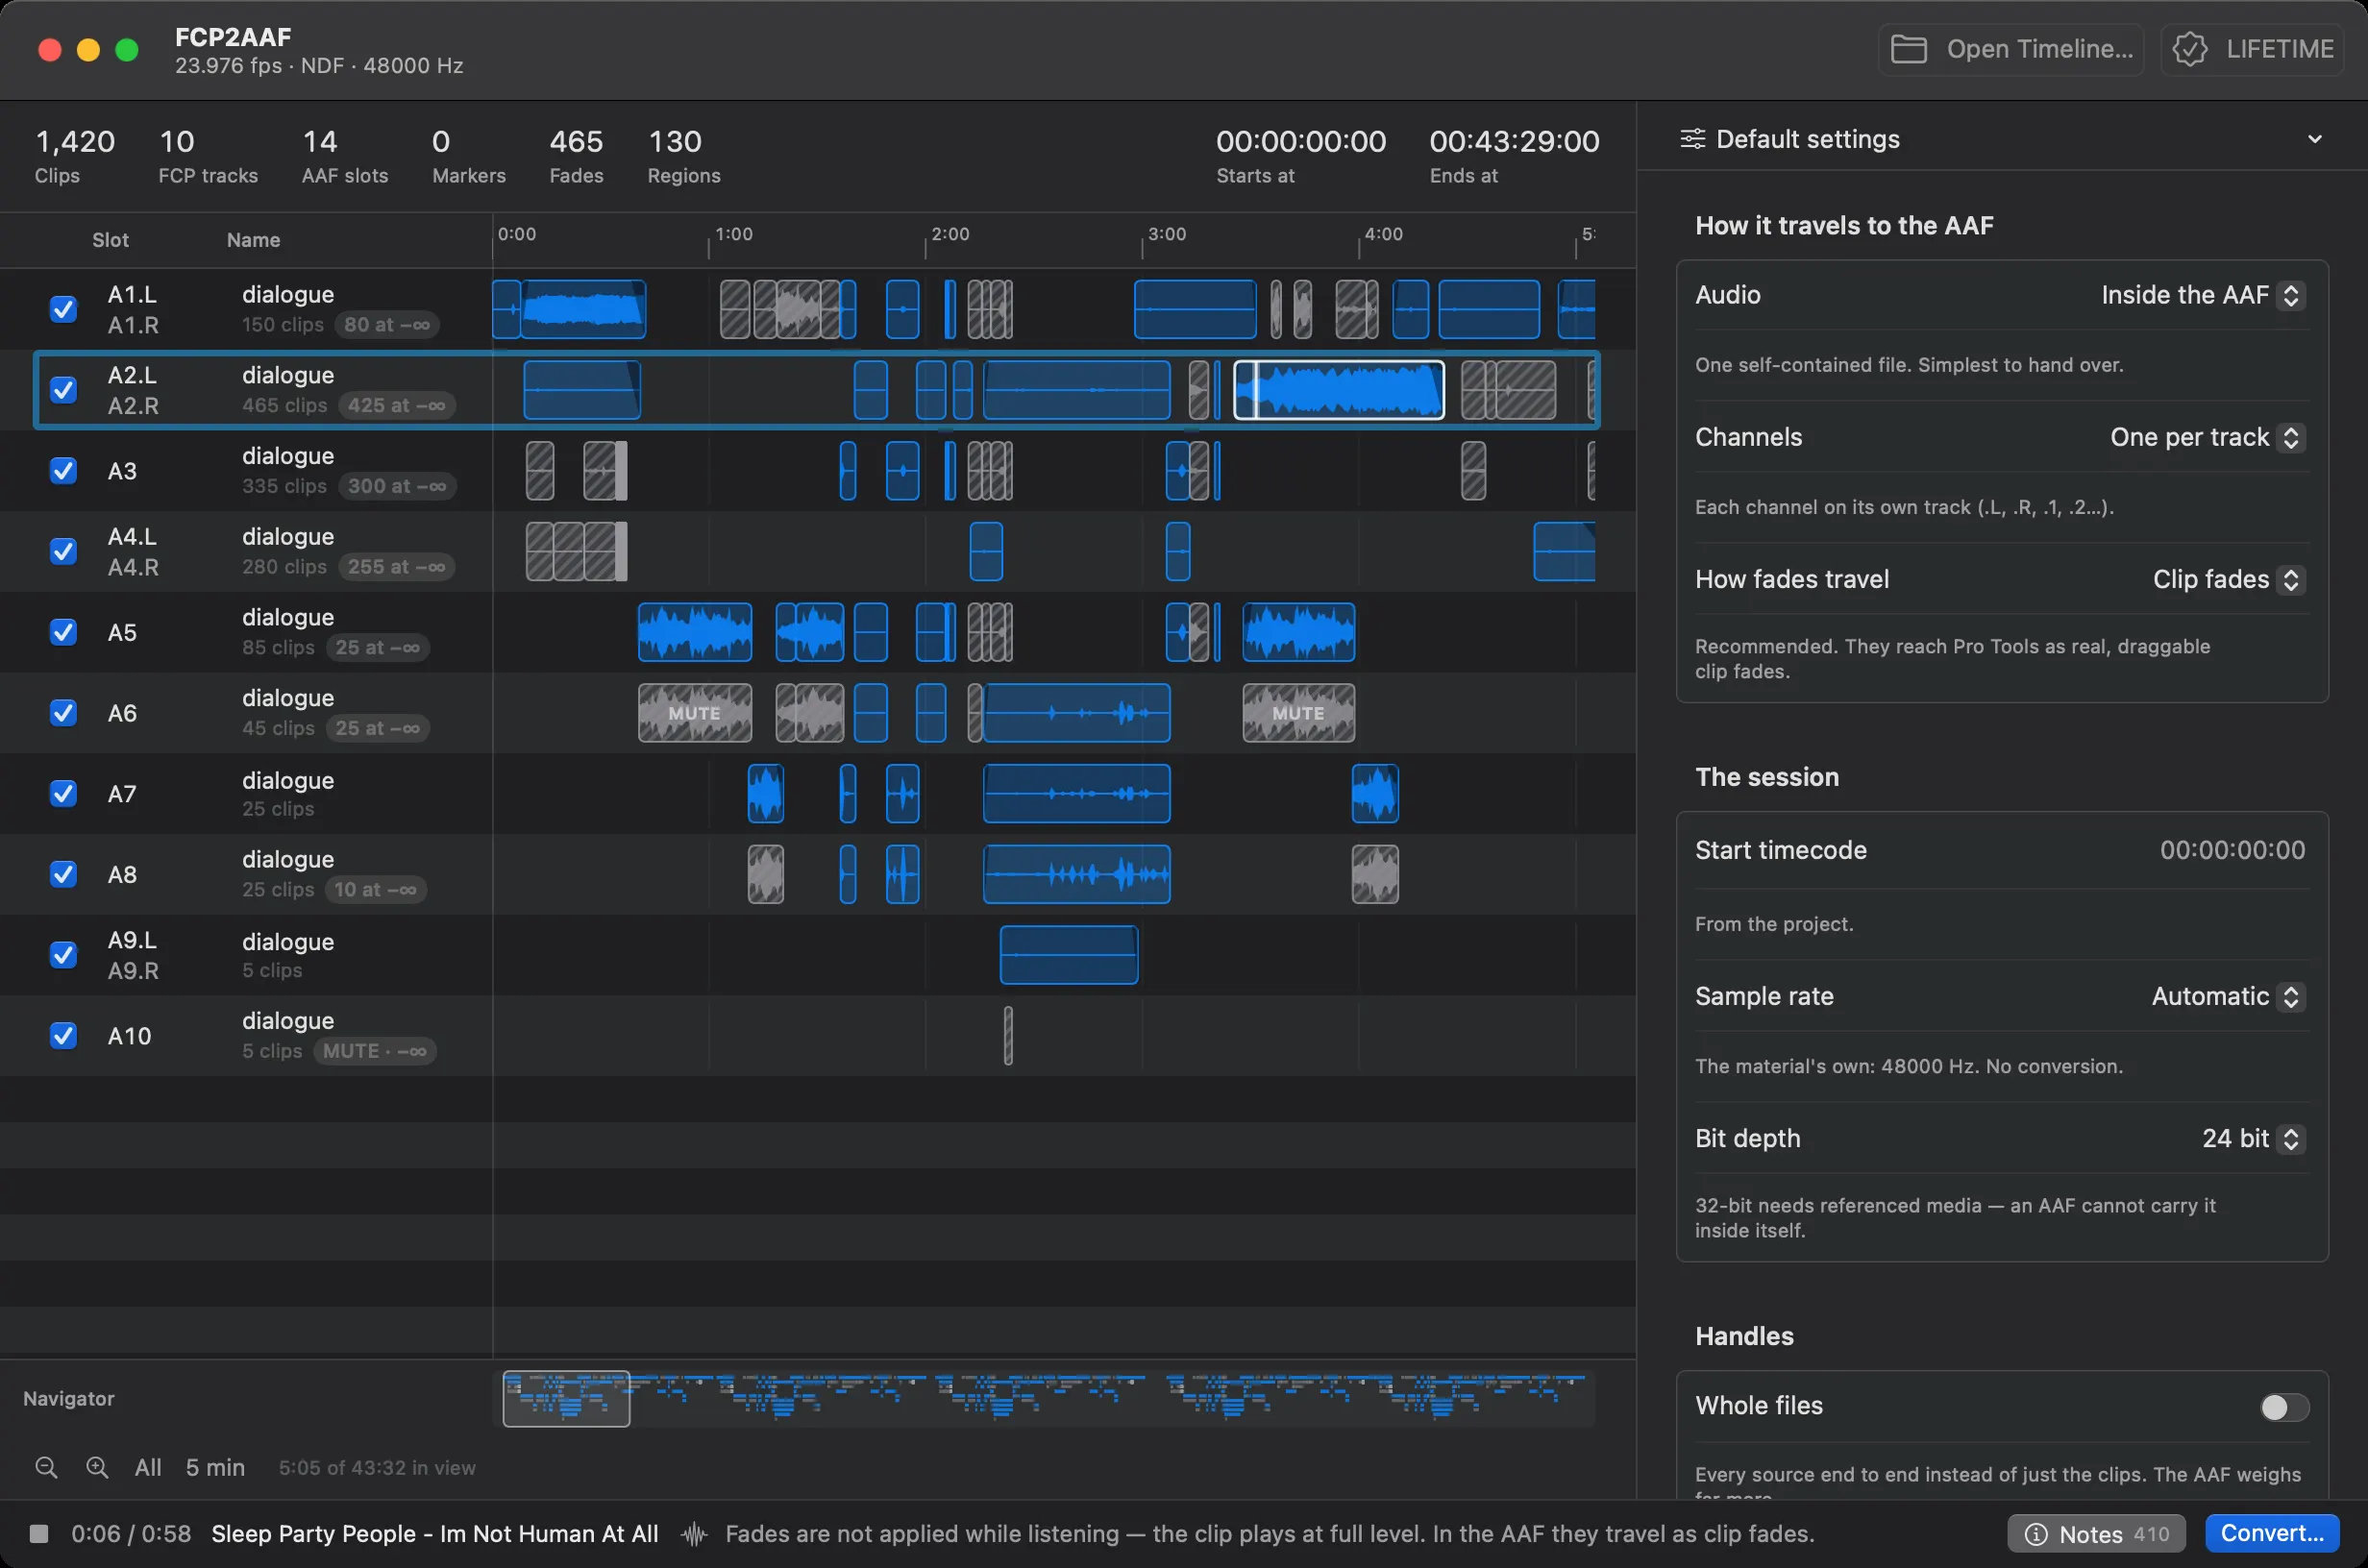2368x1568 pixels.
Task: Click the '5:05 of 43:32 in view' text
Action: coord(377,1467)
